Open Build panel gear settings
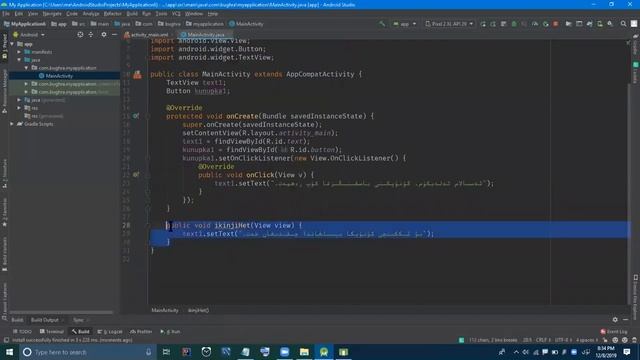The width and height of the screenshot is (640, 360). point(615,320)
